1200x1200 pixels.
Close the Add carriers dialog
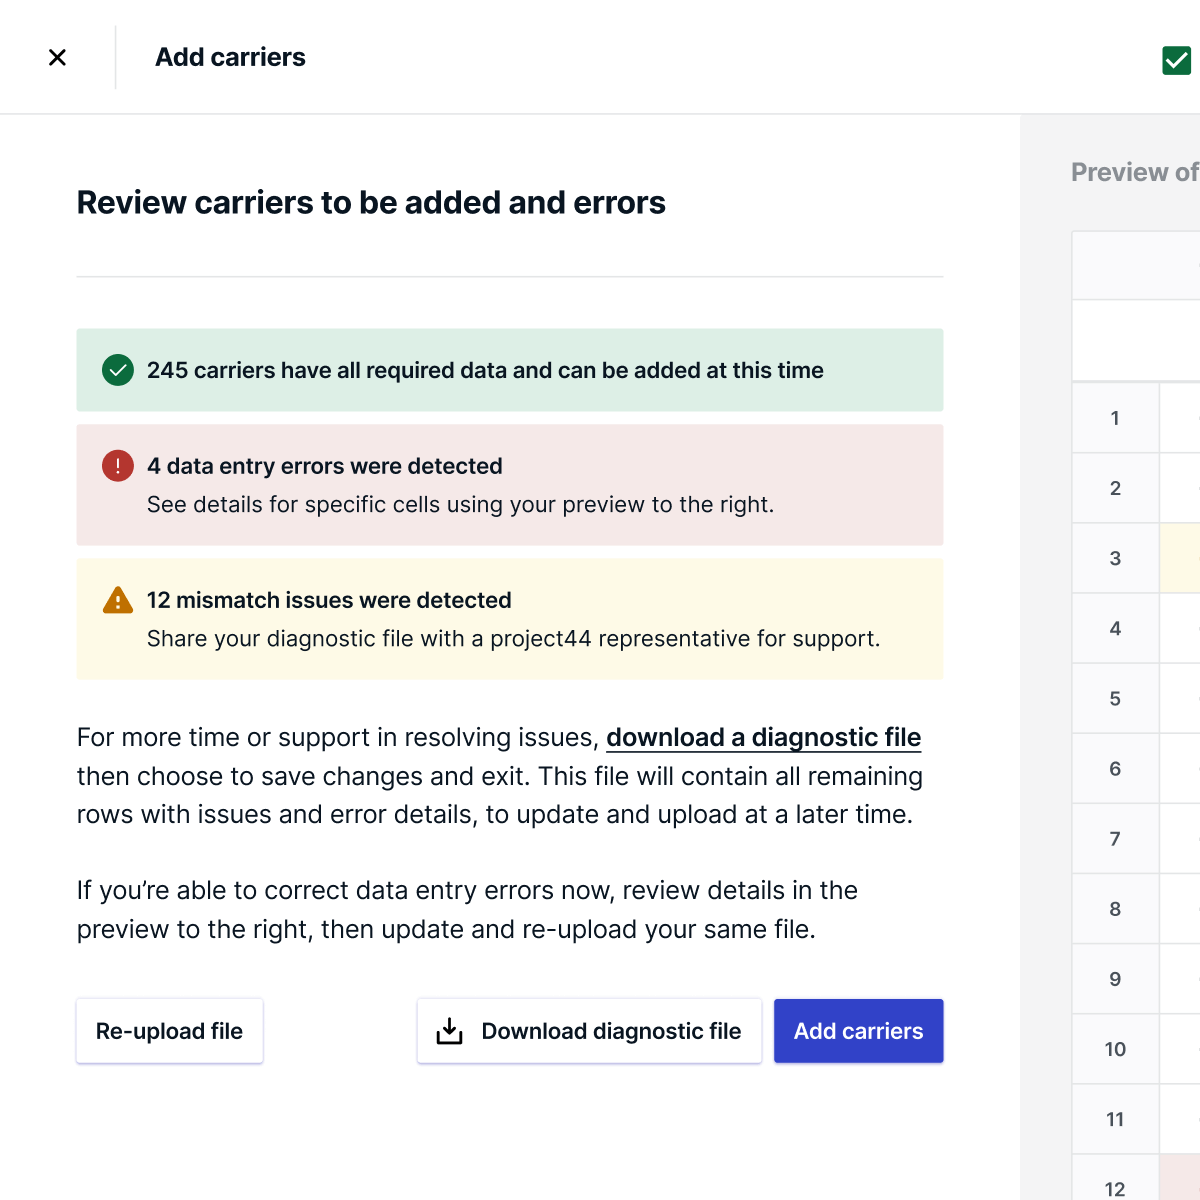pyautogui.click(x=57, y=58)
